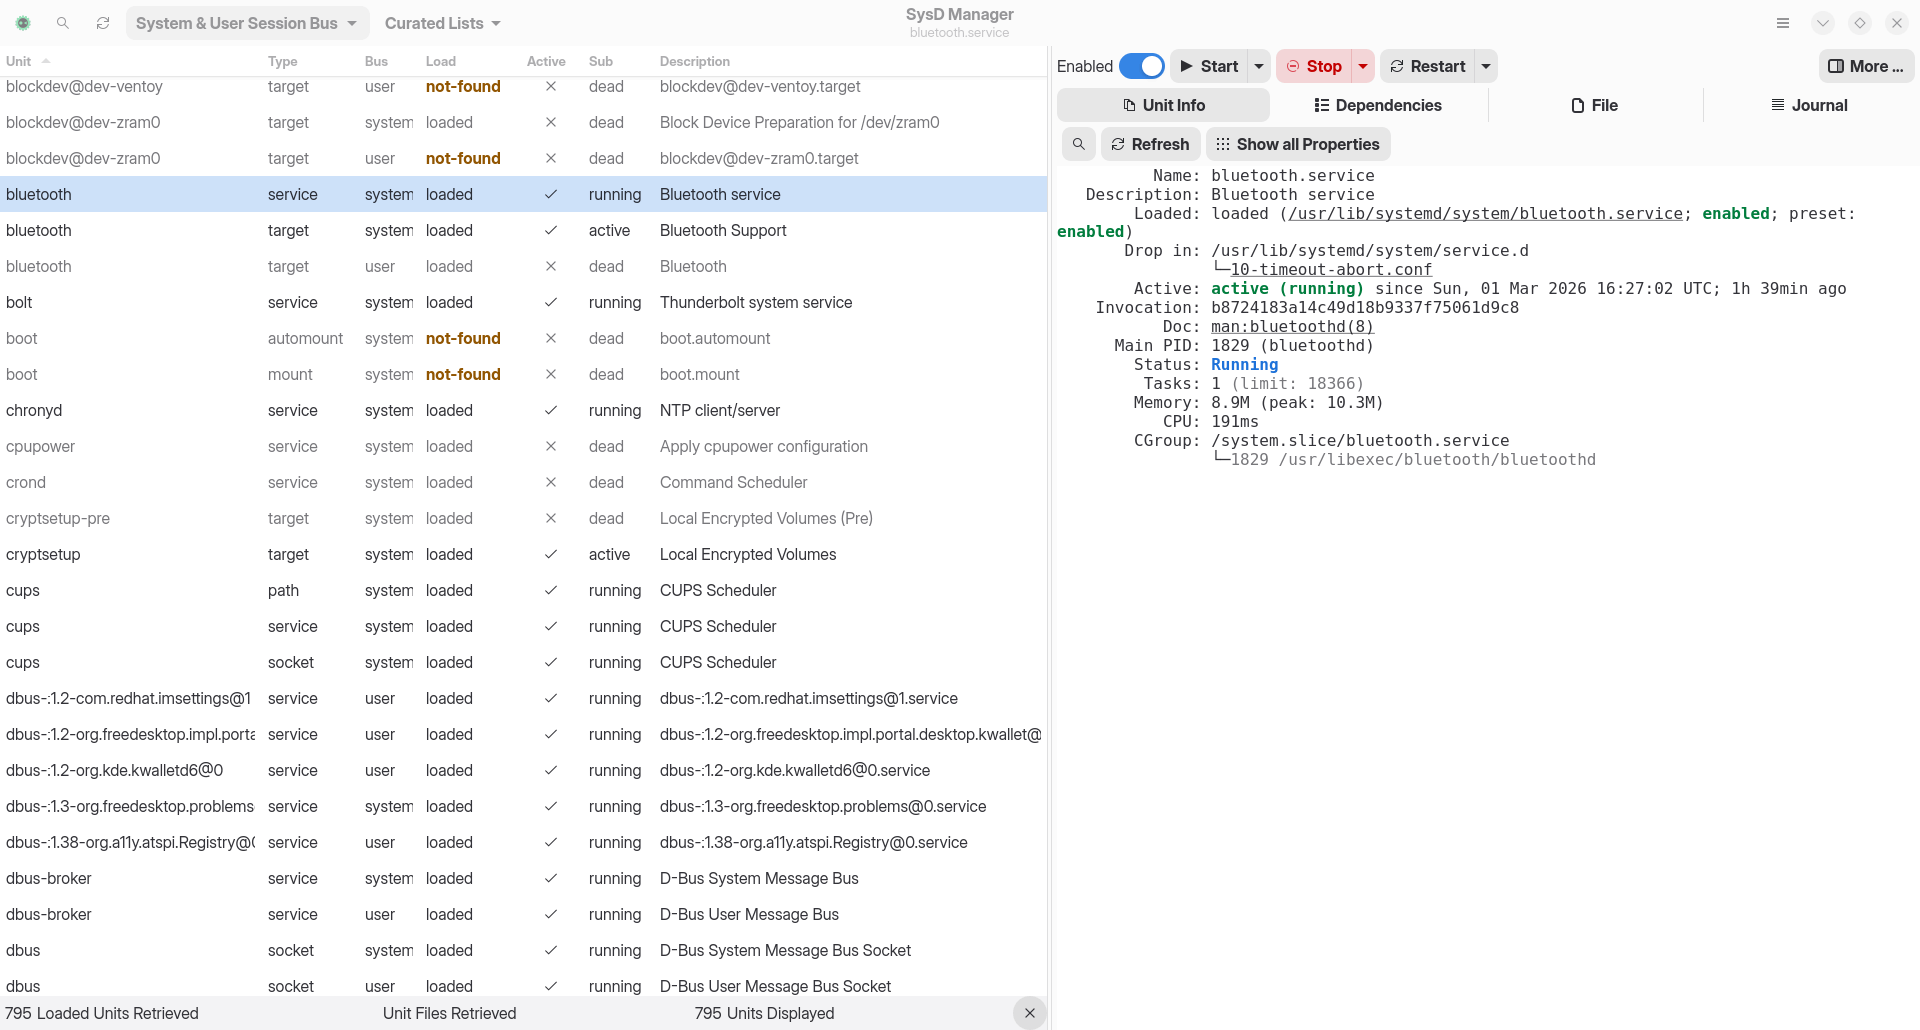Switch to the Journal tab
Screen dimensions: 1920x1030
(1809, 105)
